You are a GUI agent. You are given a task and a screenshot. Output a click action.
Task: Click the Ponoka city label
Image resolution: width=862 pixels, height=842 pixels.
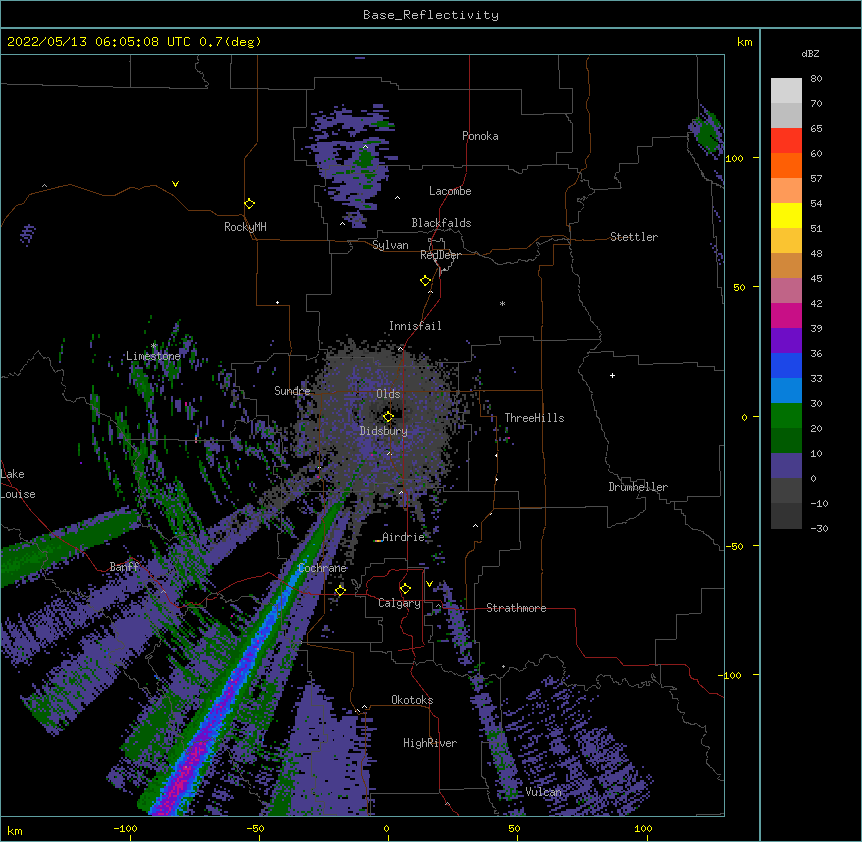pyautogui.click(x=480, y=136)
